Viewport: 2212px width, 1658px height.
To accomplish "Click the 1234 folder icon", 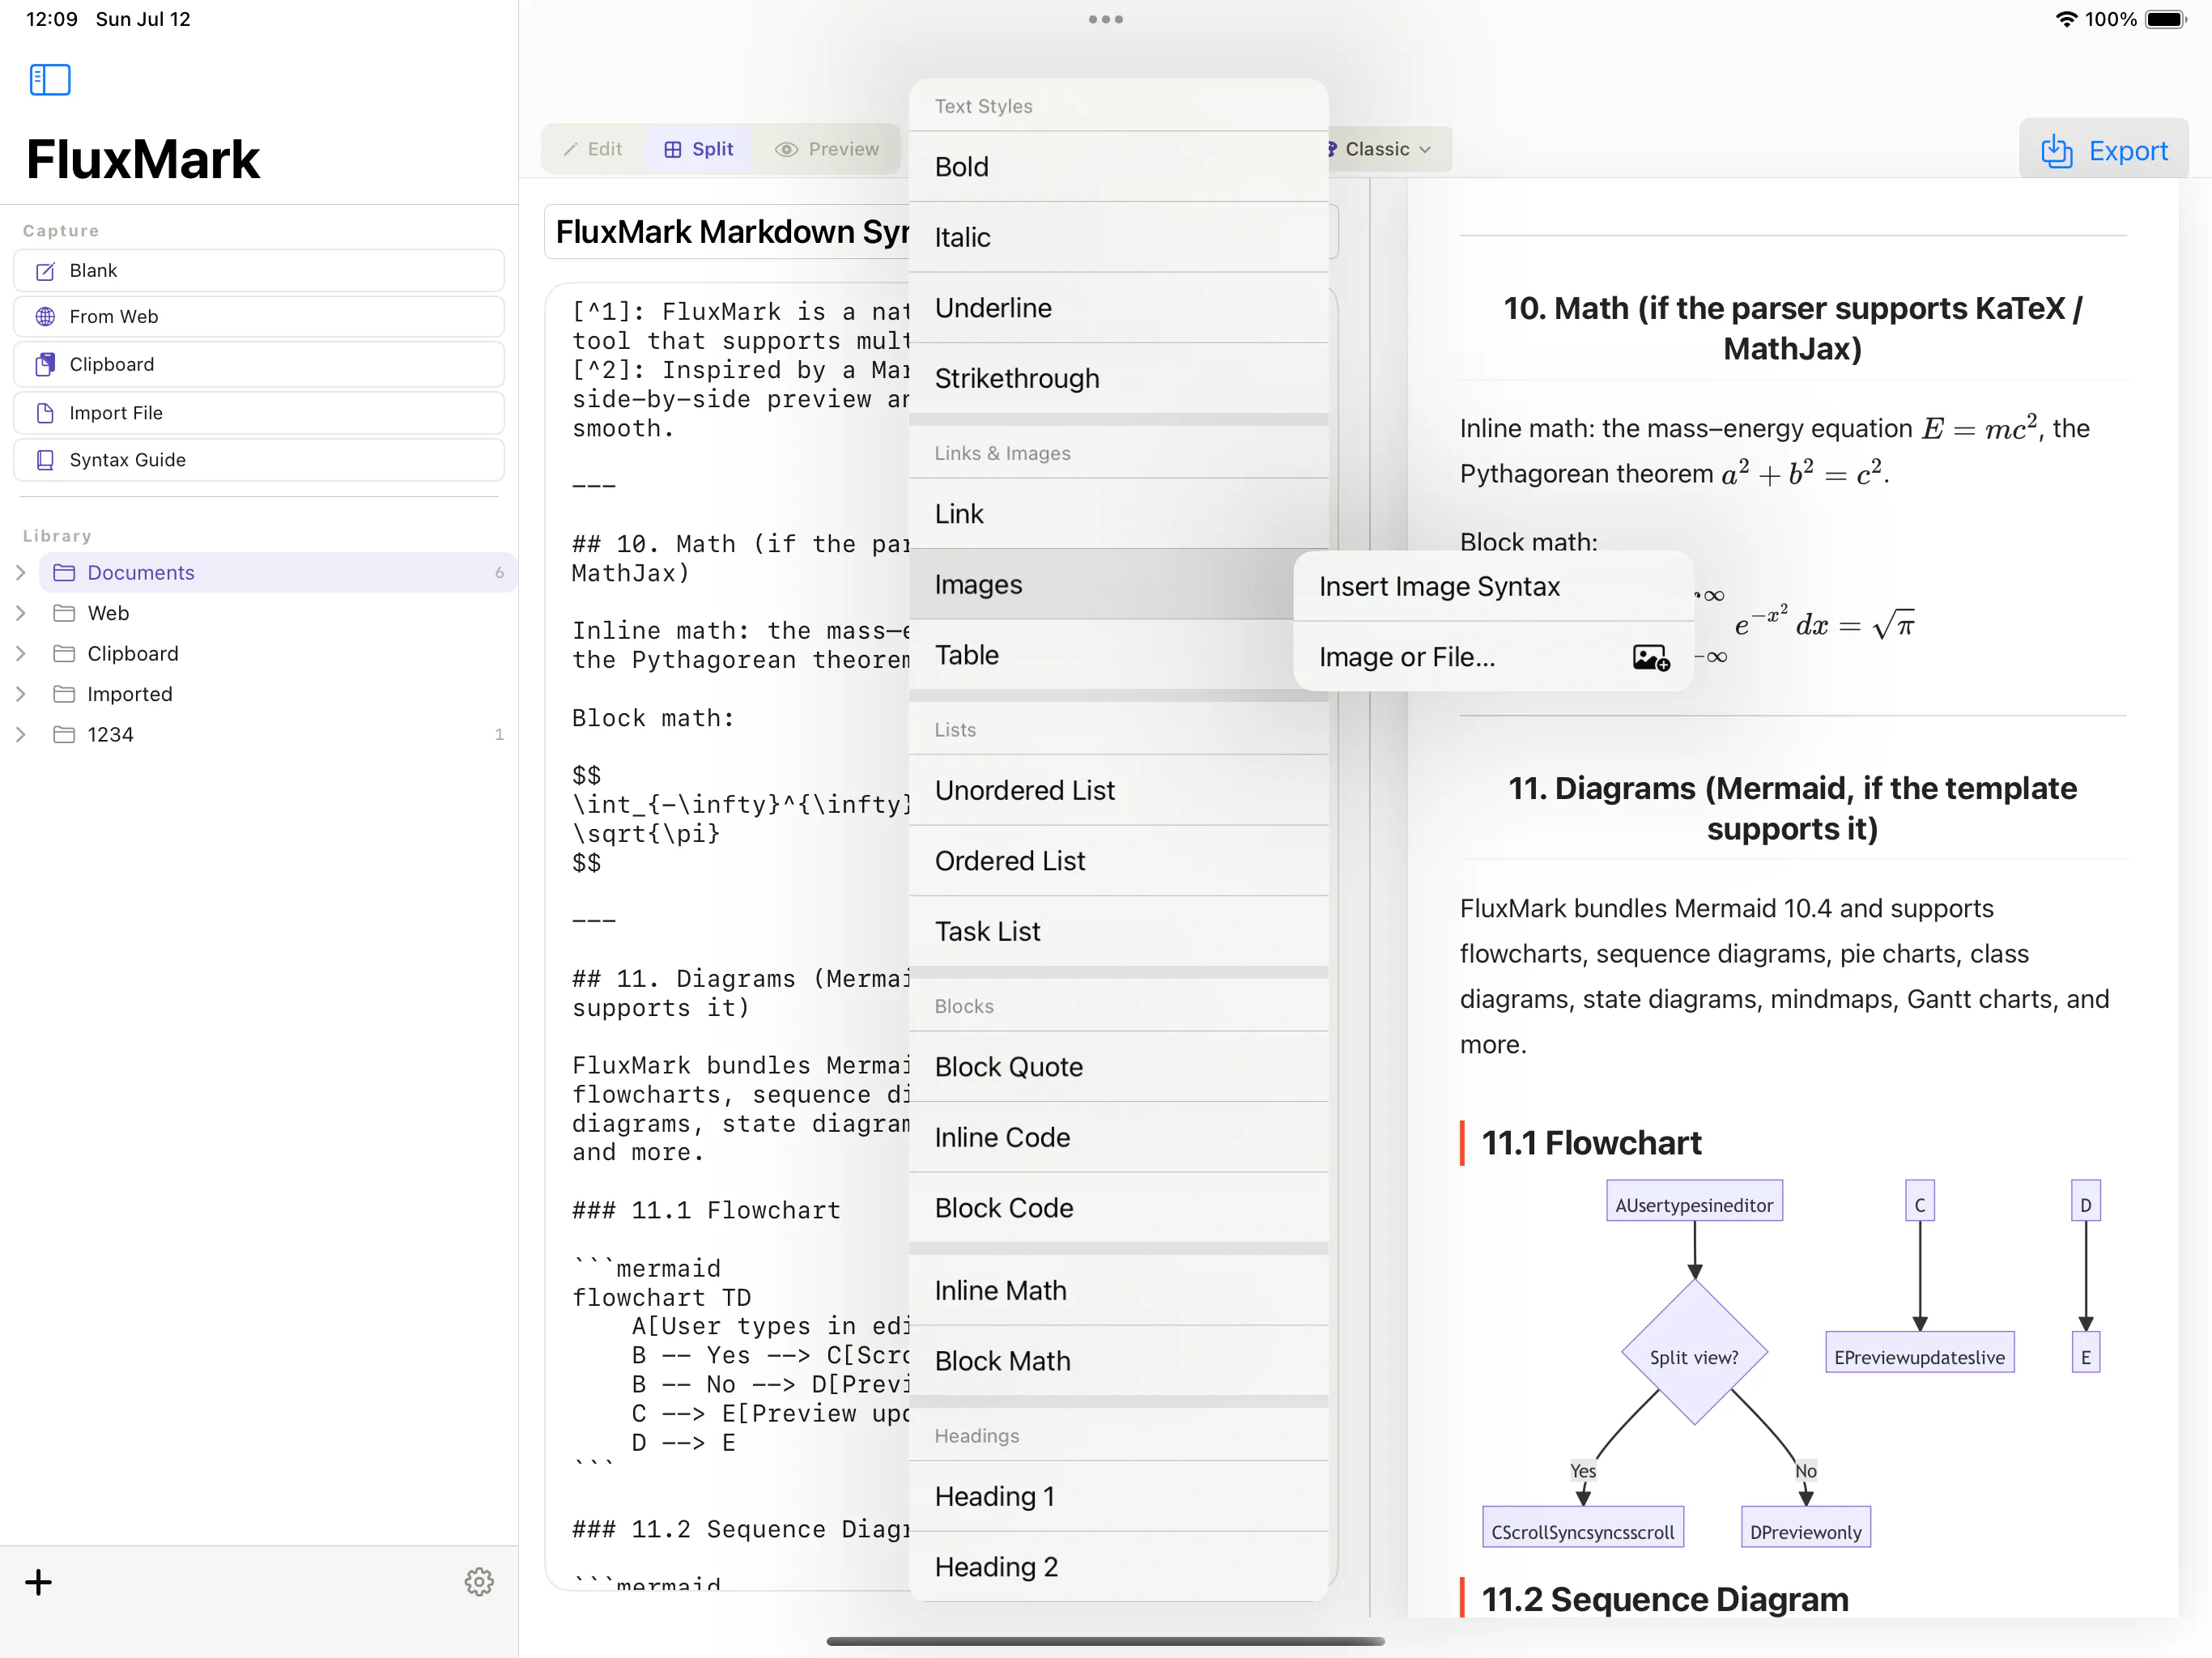I will point(64,735).
